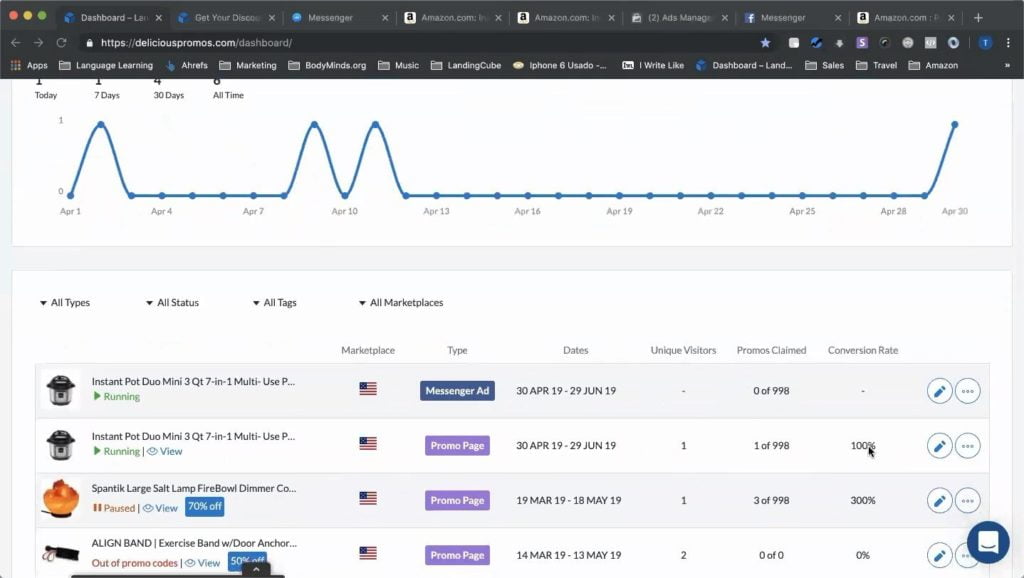Open more options for Spantik Salt Lamp
The height and width of the screenshot is (578, 1024).
(968, 501)
